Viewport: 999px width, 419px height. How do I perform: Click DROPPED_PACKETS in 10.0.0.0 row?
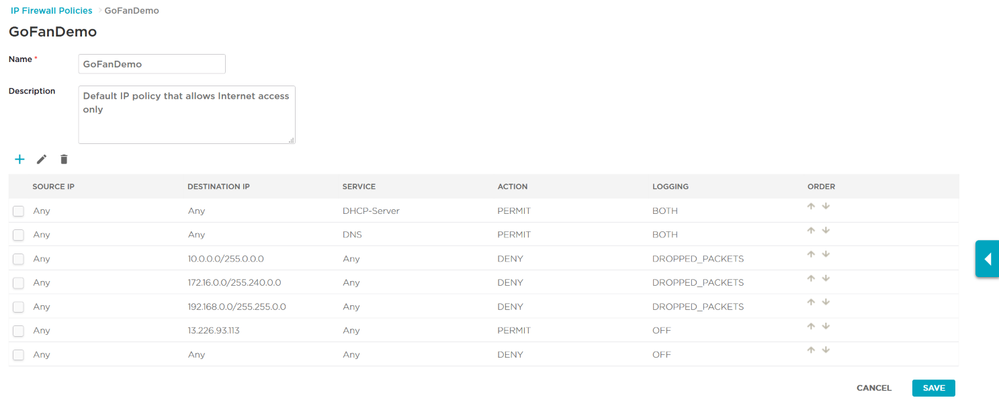[698, 259]
